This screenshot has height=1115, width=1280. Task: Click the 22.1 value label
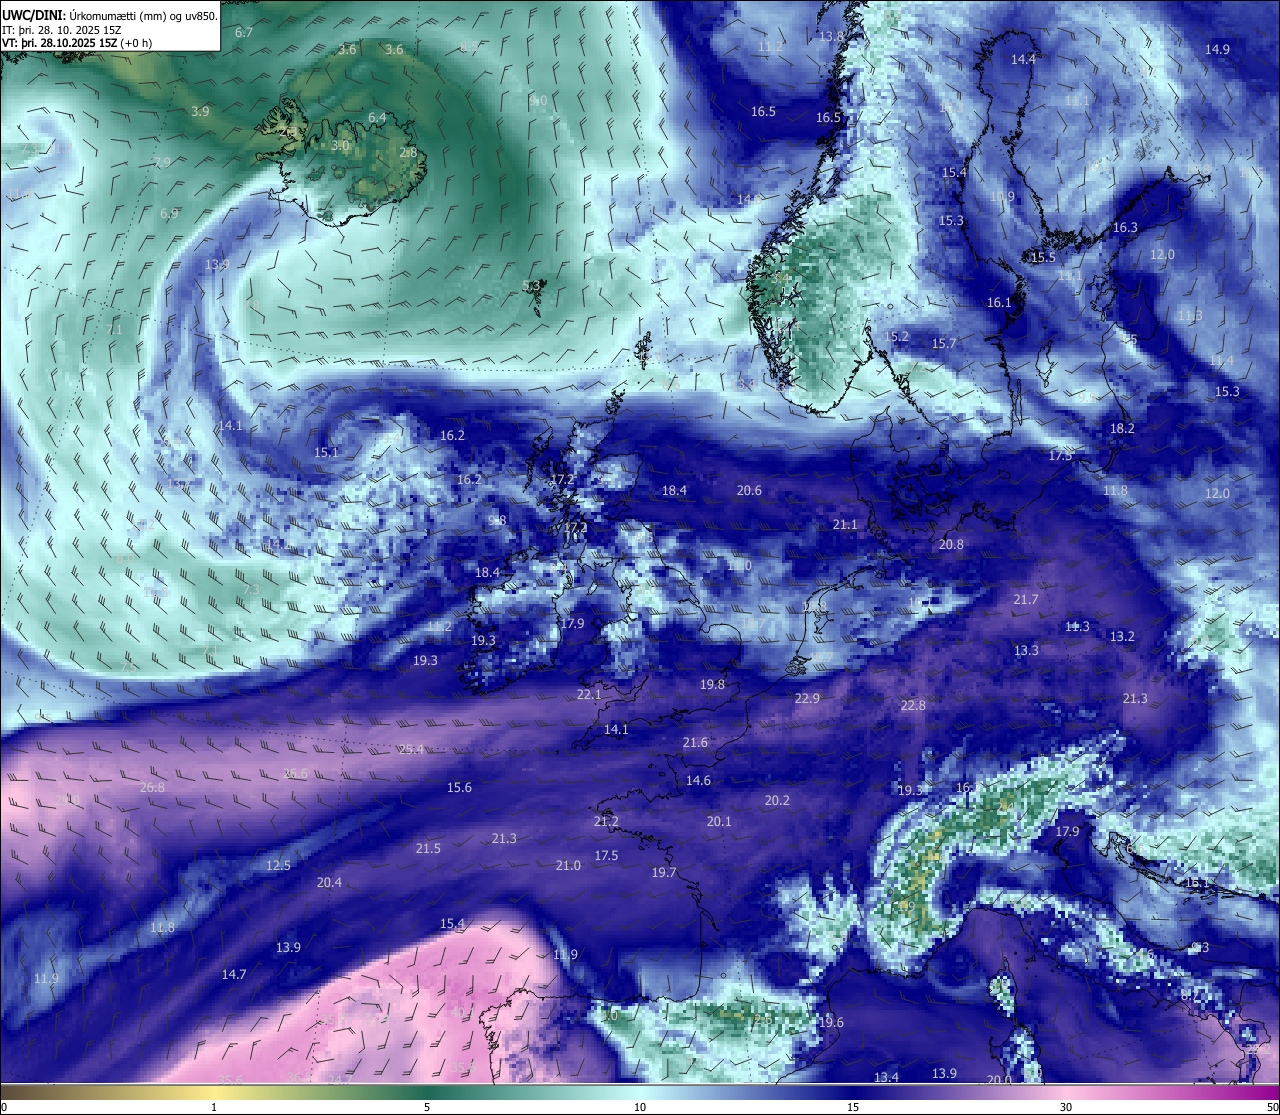pyautogui.click(x=590, y=695)
